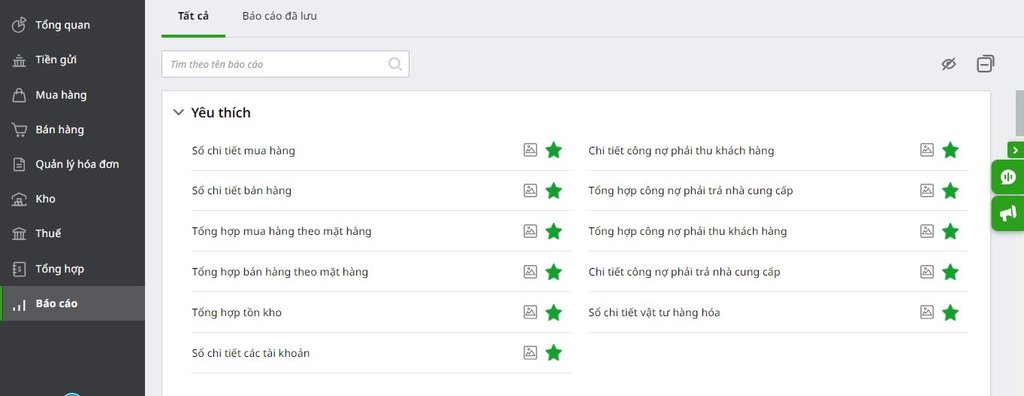1024x396 pixels.
Task: Open preview icon for Tổng hợp tồn kho
Action: (x=530, y=312)
